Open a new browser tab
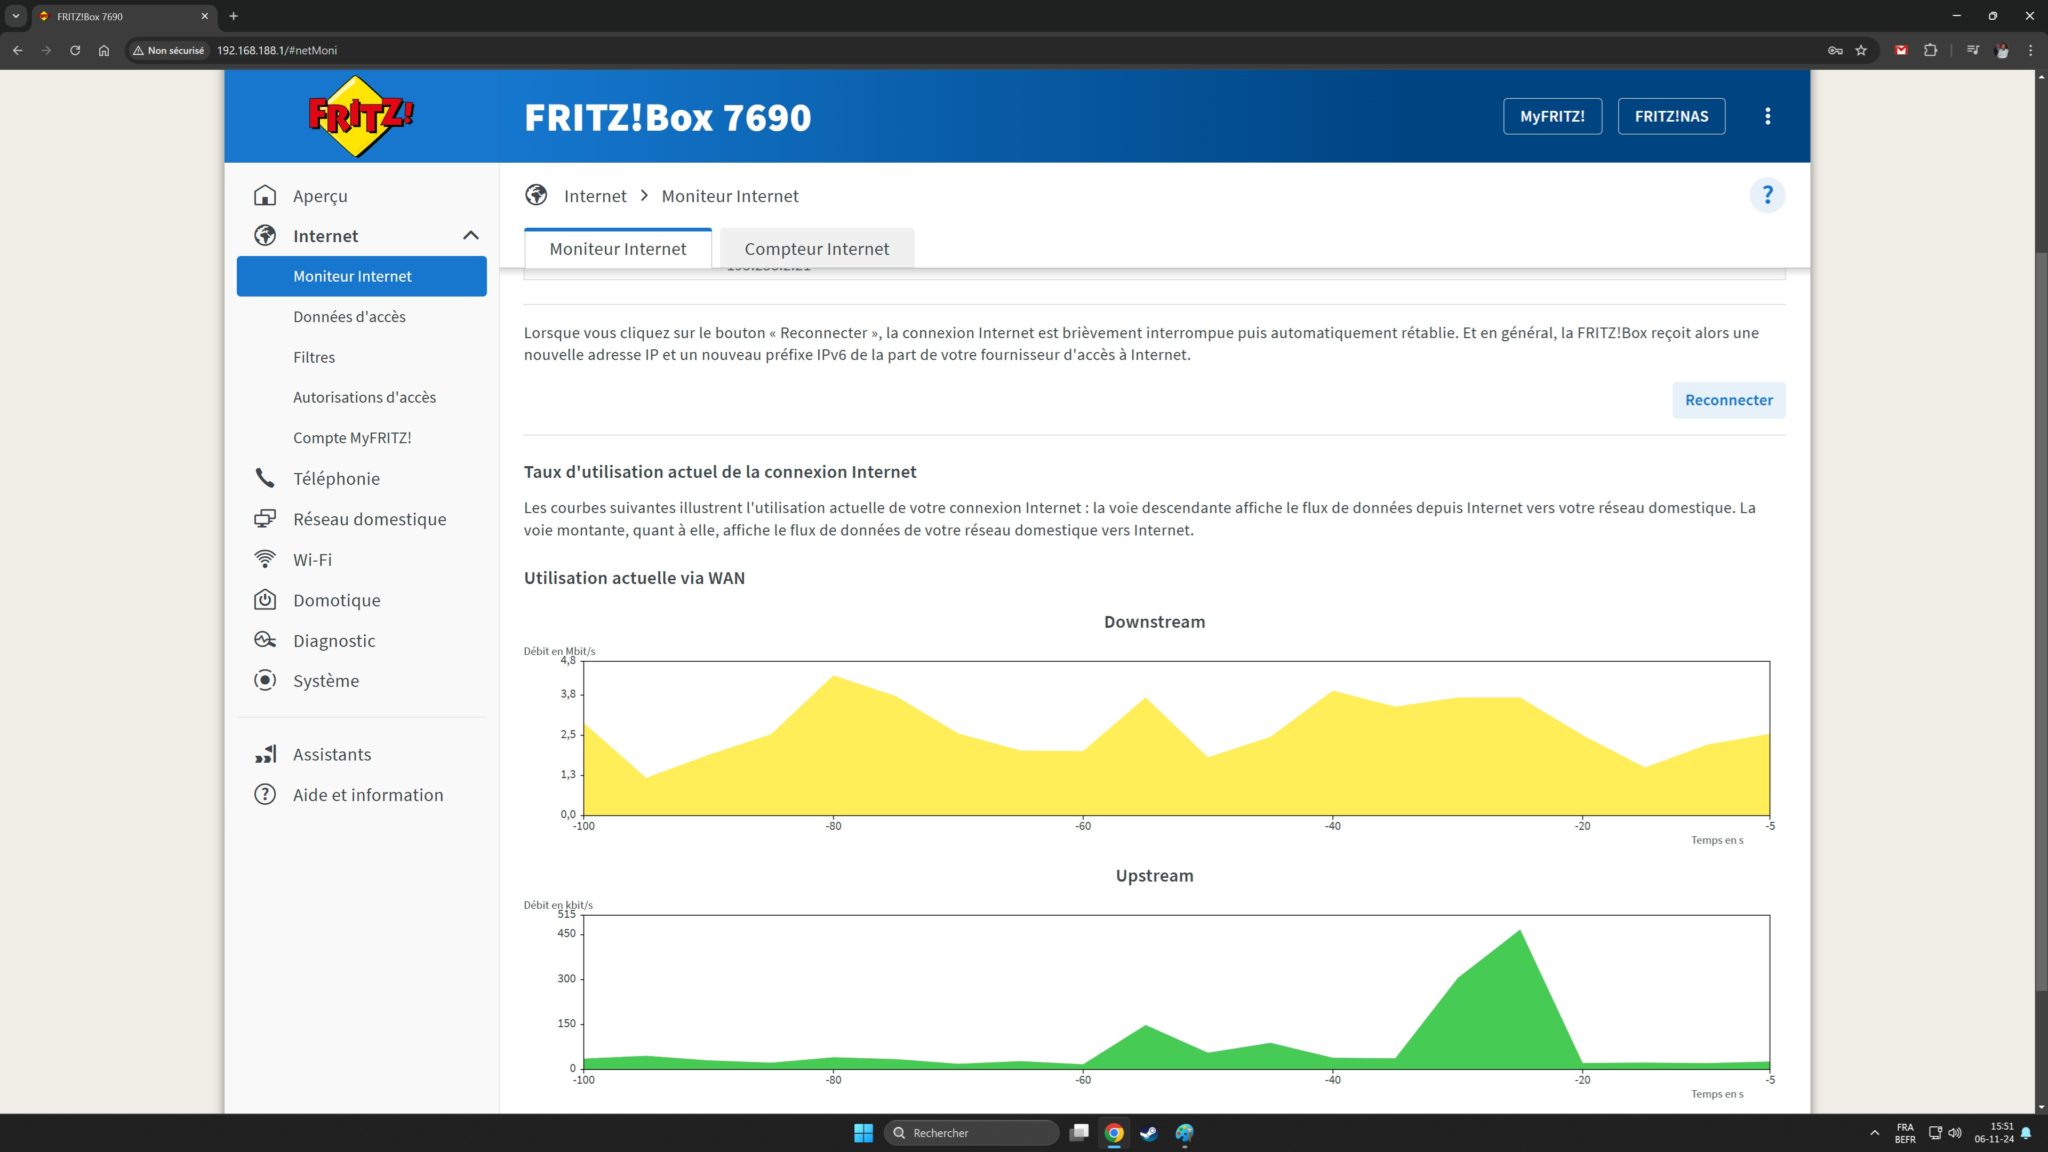The height and width of the screenshot is (1152, 2048). [233, 16]
